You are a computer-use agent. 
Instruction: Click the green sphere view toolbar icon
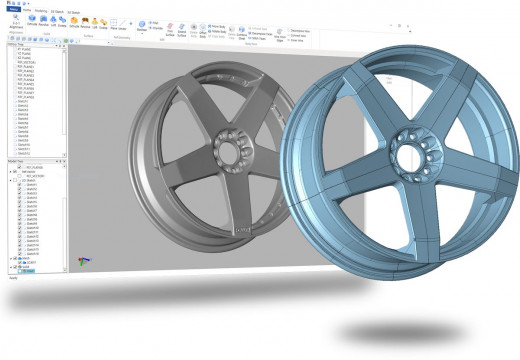[x=66, y=41]
